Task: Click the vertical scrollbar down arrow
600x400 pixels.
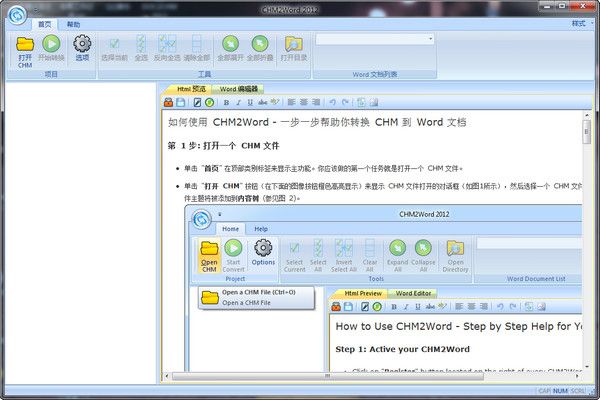Action: pyautogui.click(x=586, y=367)
